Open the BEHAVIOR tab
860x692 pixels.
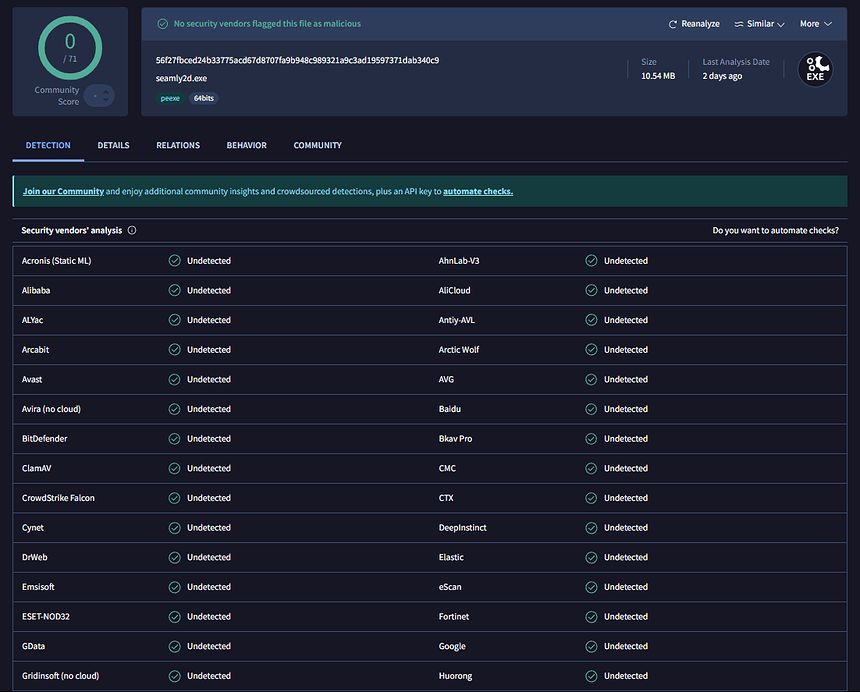click(247, 145)
